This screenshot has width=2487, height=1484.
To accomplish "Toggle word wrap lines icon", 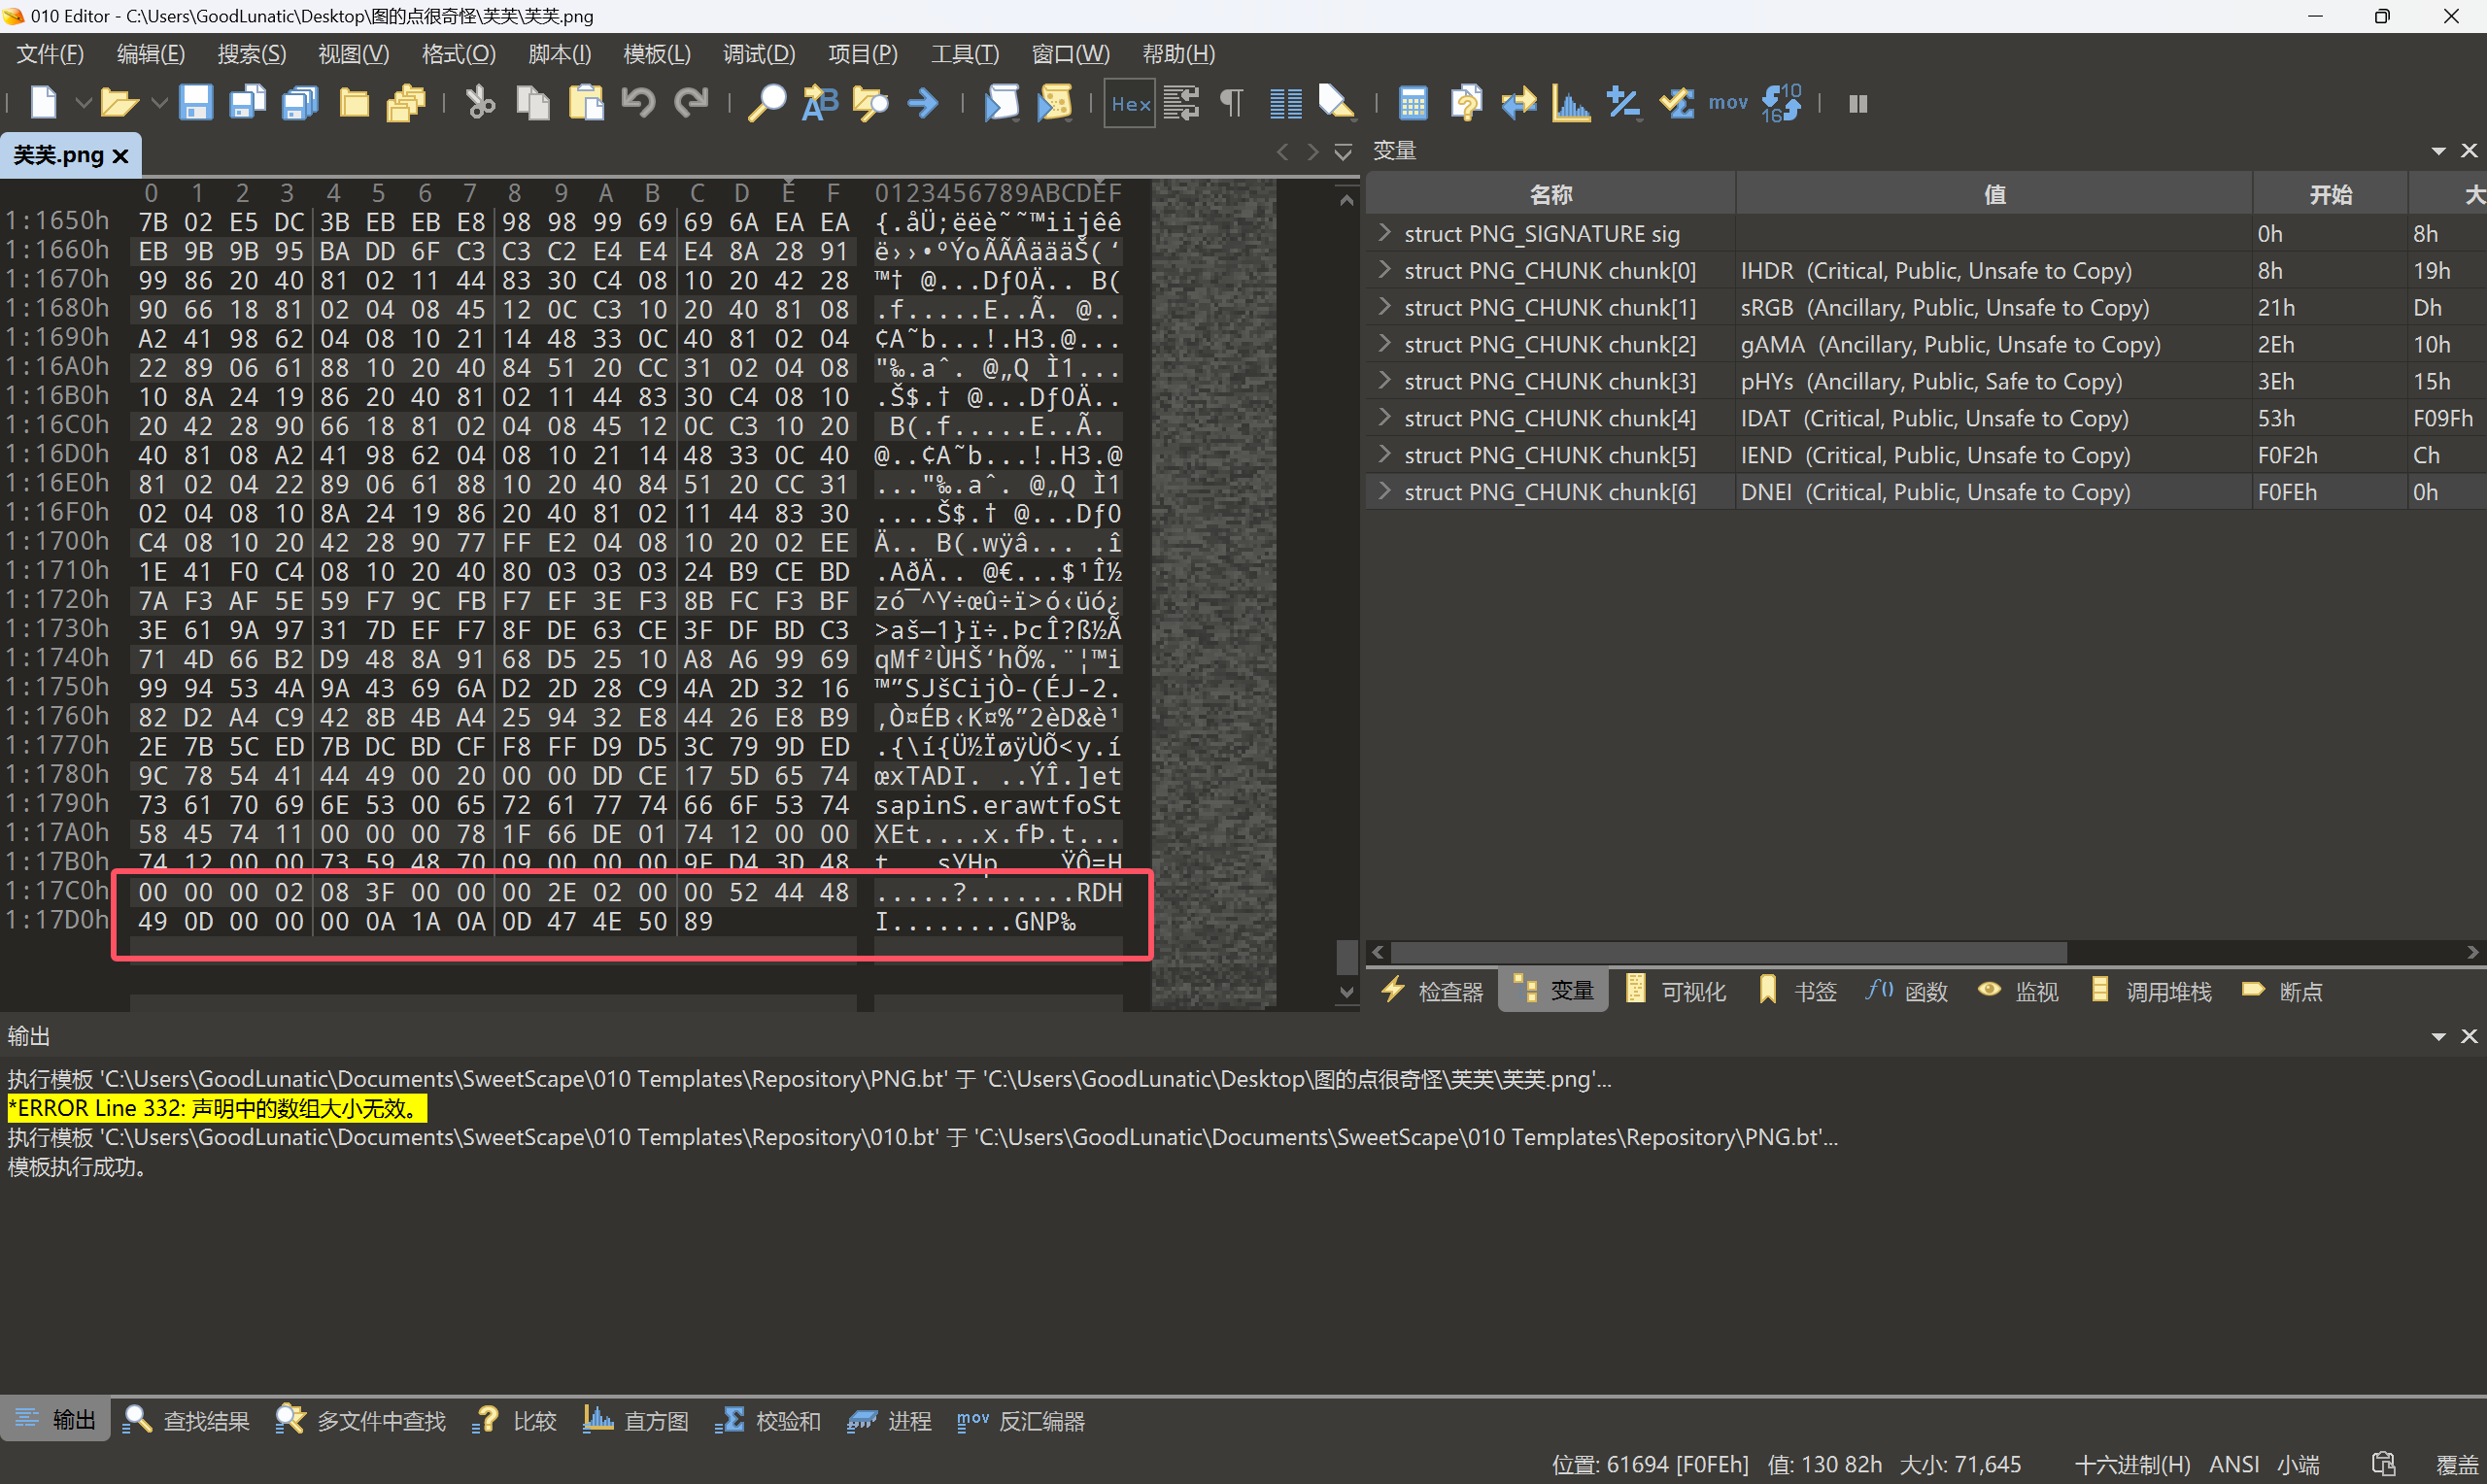I will click(1181, 103).
